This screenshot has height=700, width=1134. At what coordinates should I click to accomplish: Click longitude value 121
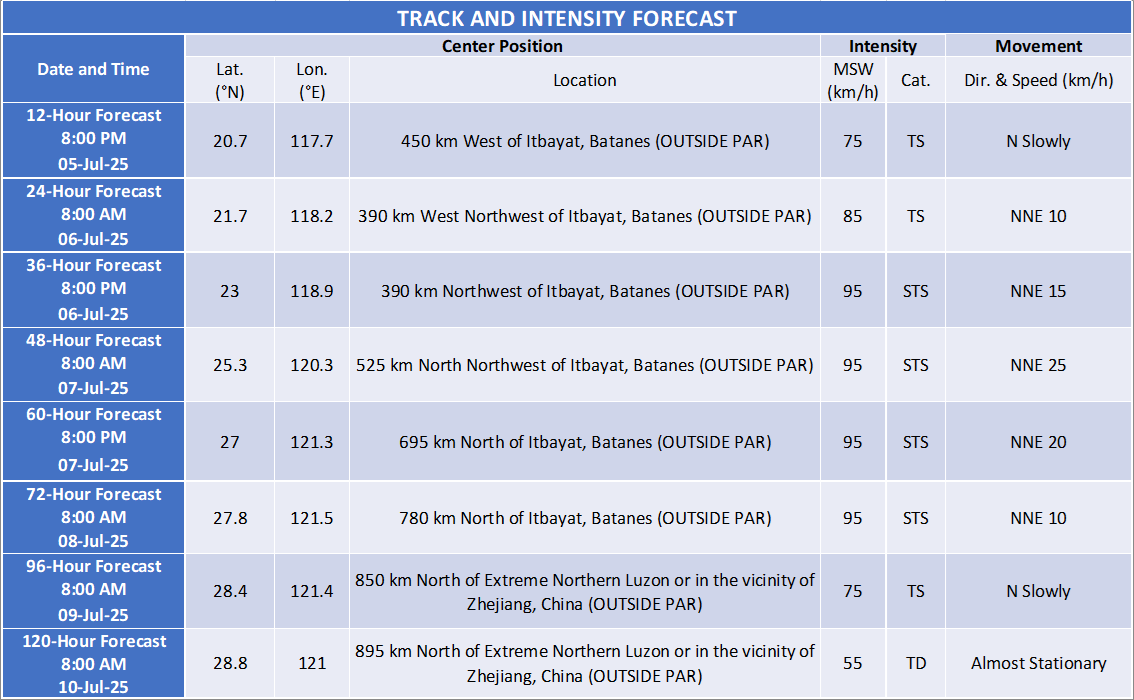click(x=312, y=663)
